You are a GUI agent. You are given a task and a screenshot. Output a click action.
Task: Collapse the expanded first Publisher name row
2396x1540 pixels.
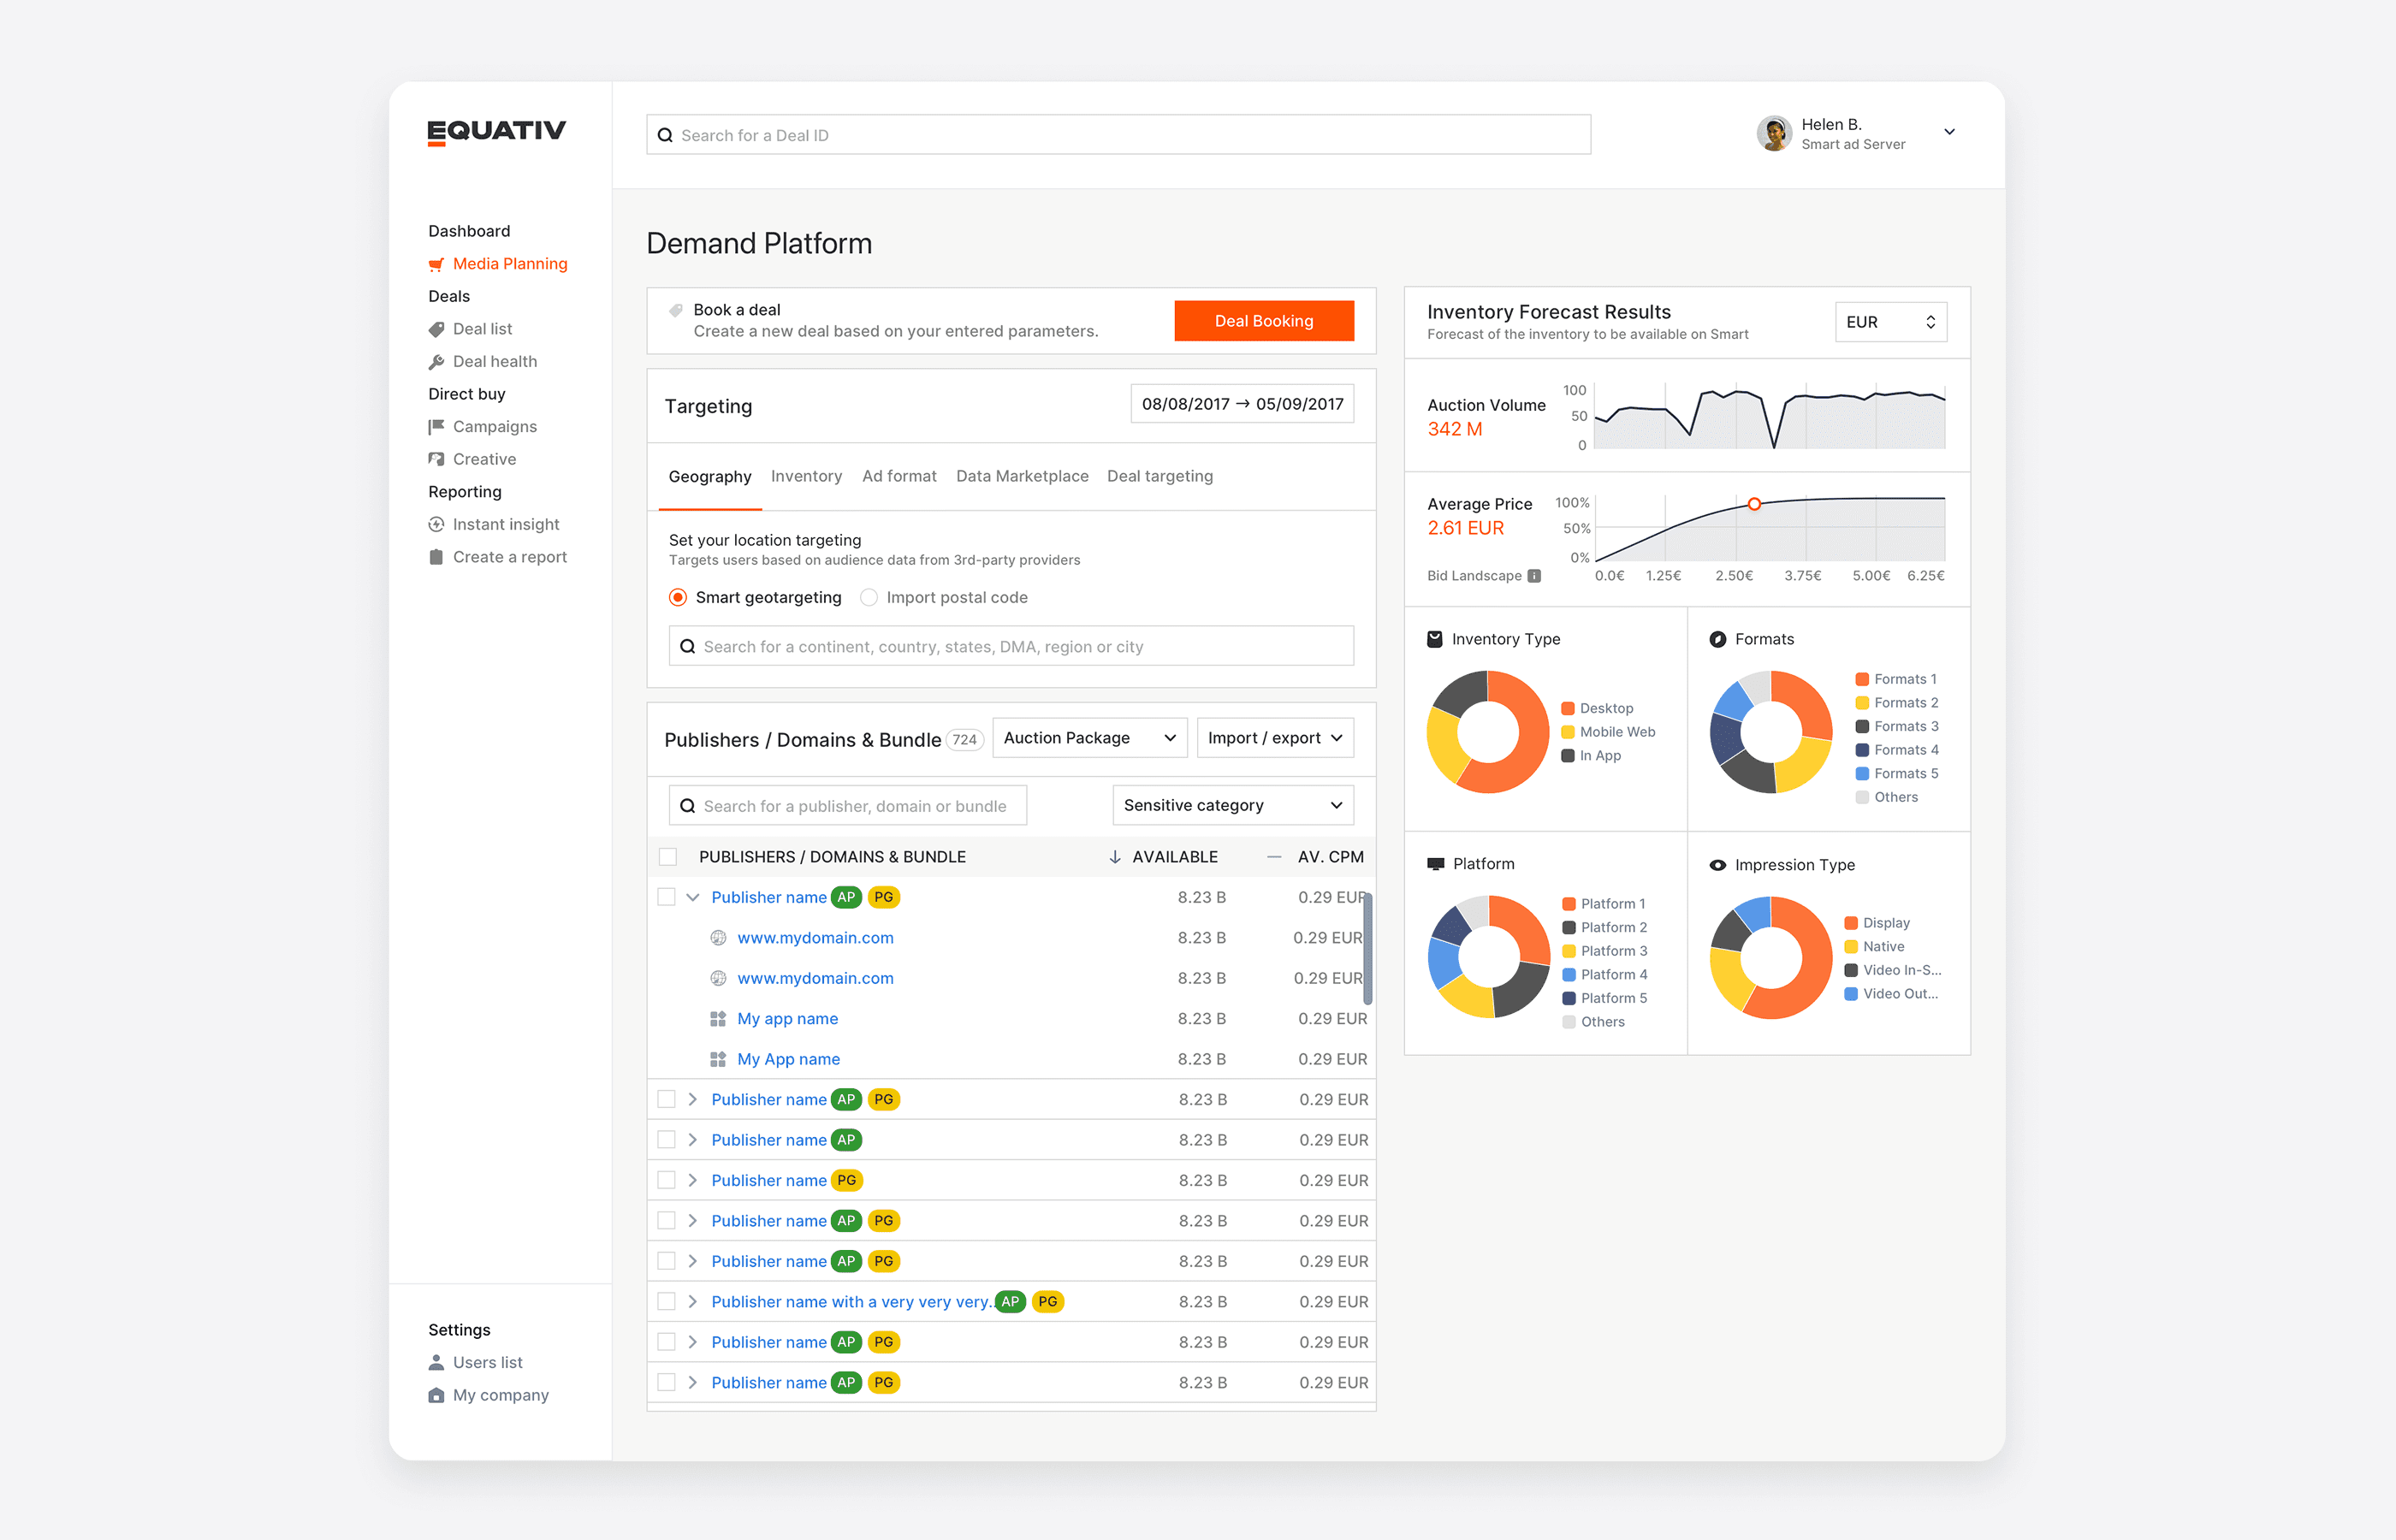point(692,897)
